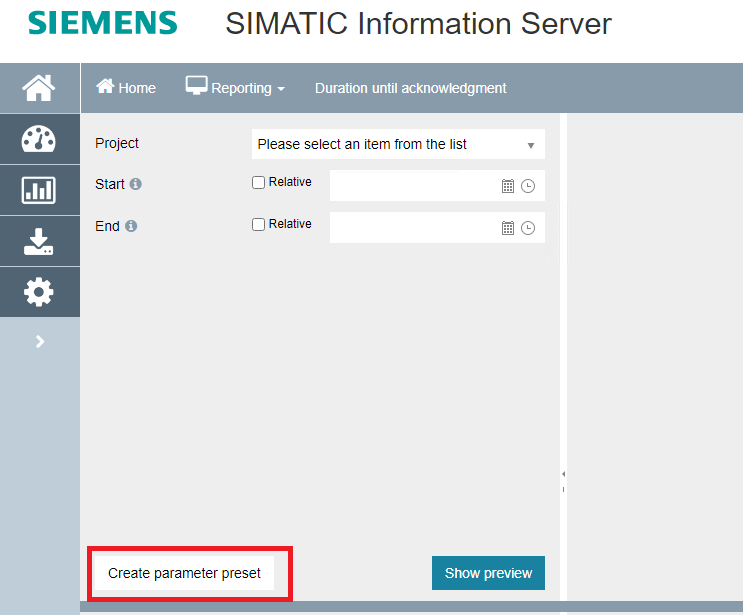Click the Show preview button
The height and width of the screenshot is (615, 743).
pyautogui.click(x=488, y=573)
